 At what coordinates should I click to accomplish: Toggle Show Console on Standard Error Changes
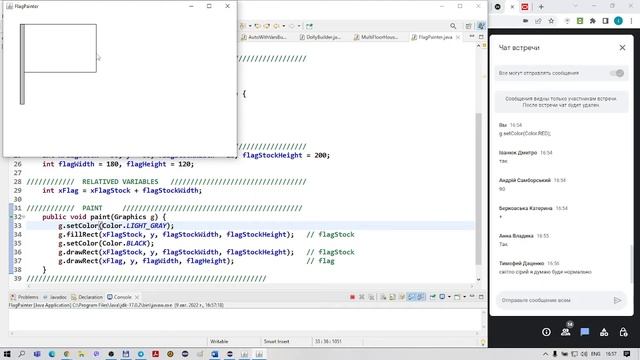coord(421,297)
